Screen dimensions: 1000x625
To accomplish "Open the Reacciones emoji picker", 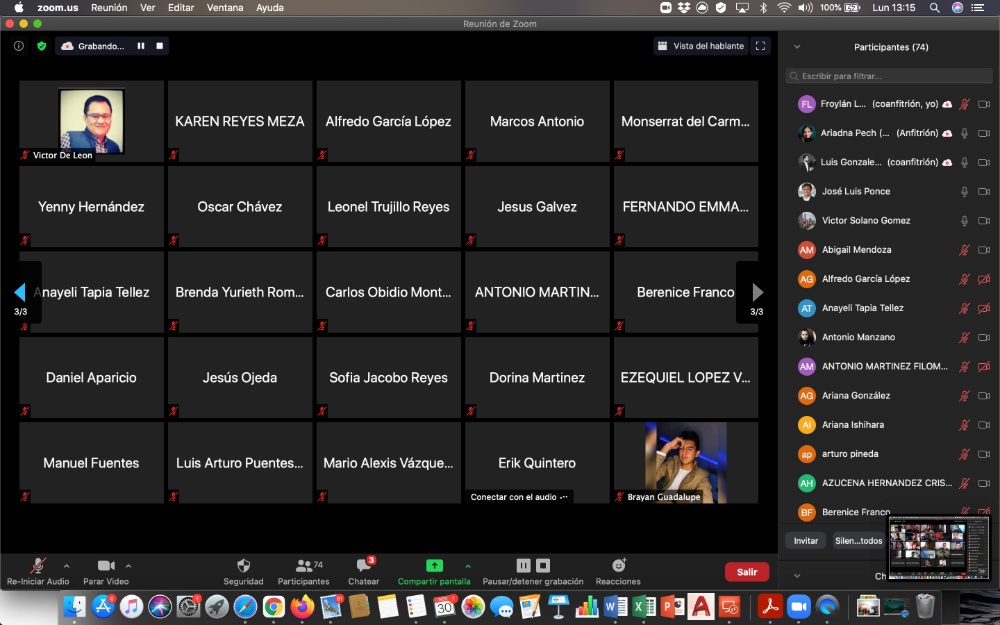I will click(618, 570).
